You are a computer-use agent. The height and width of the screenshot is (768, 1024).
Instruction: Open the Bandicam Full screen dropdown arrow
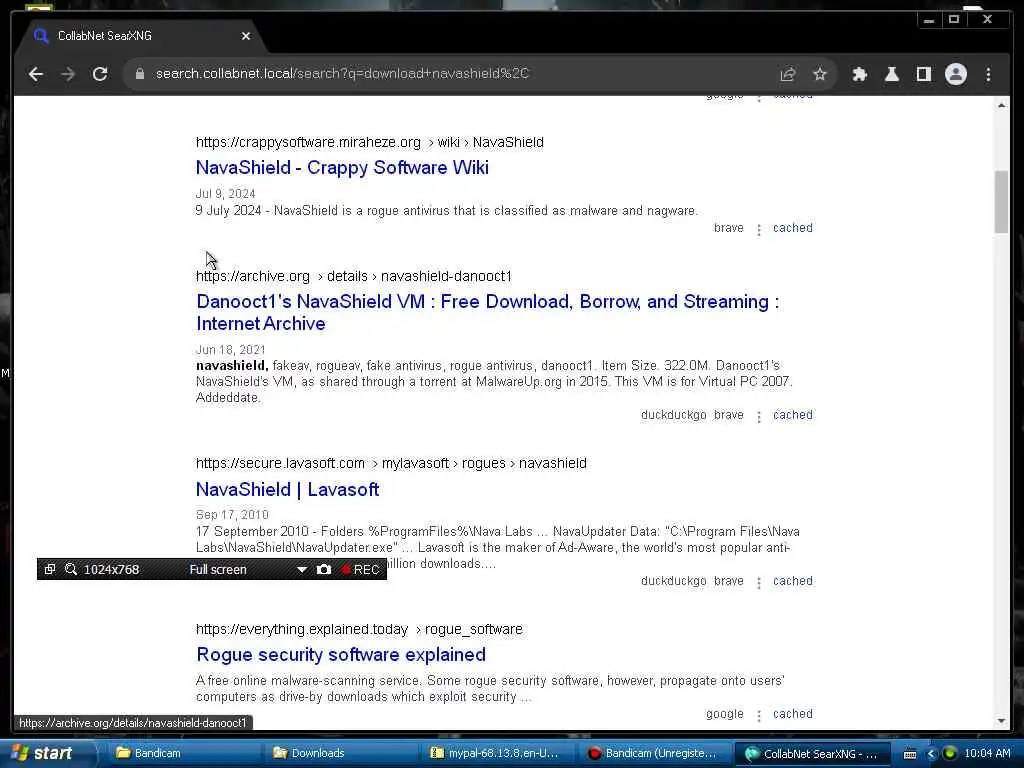pos(302,569)
